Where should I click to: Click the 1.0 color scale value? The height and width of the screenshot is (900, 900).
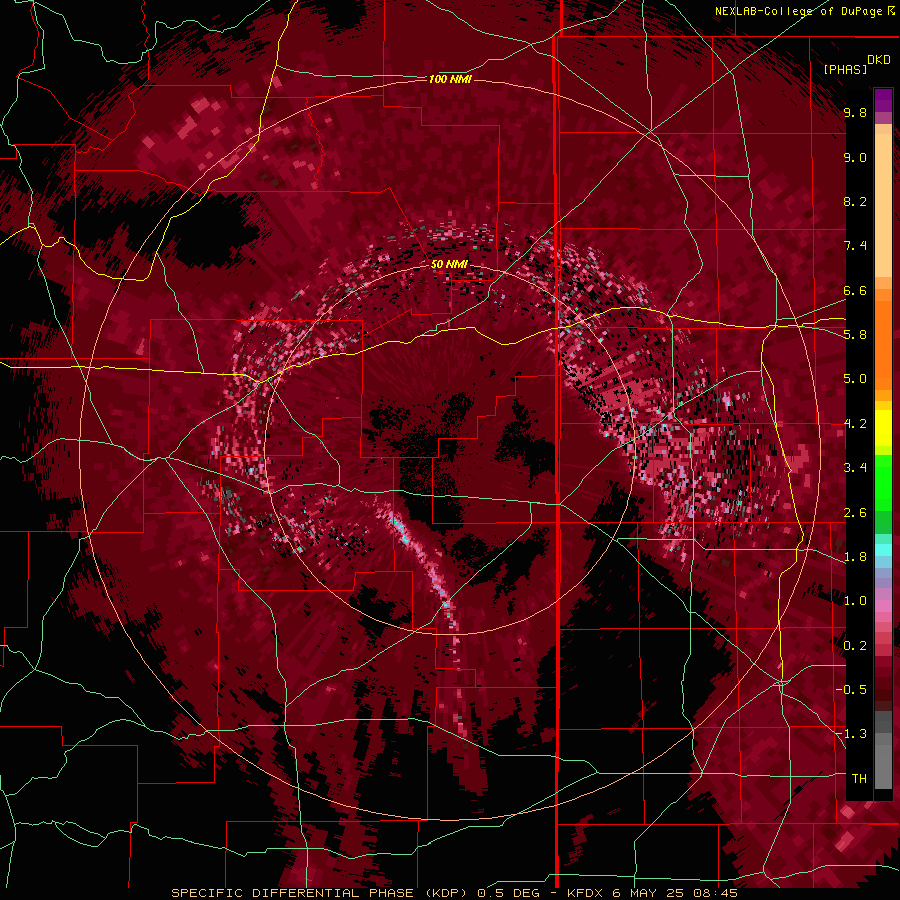855,601
